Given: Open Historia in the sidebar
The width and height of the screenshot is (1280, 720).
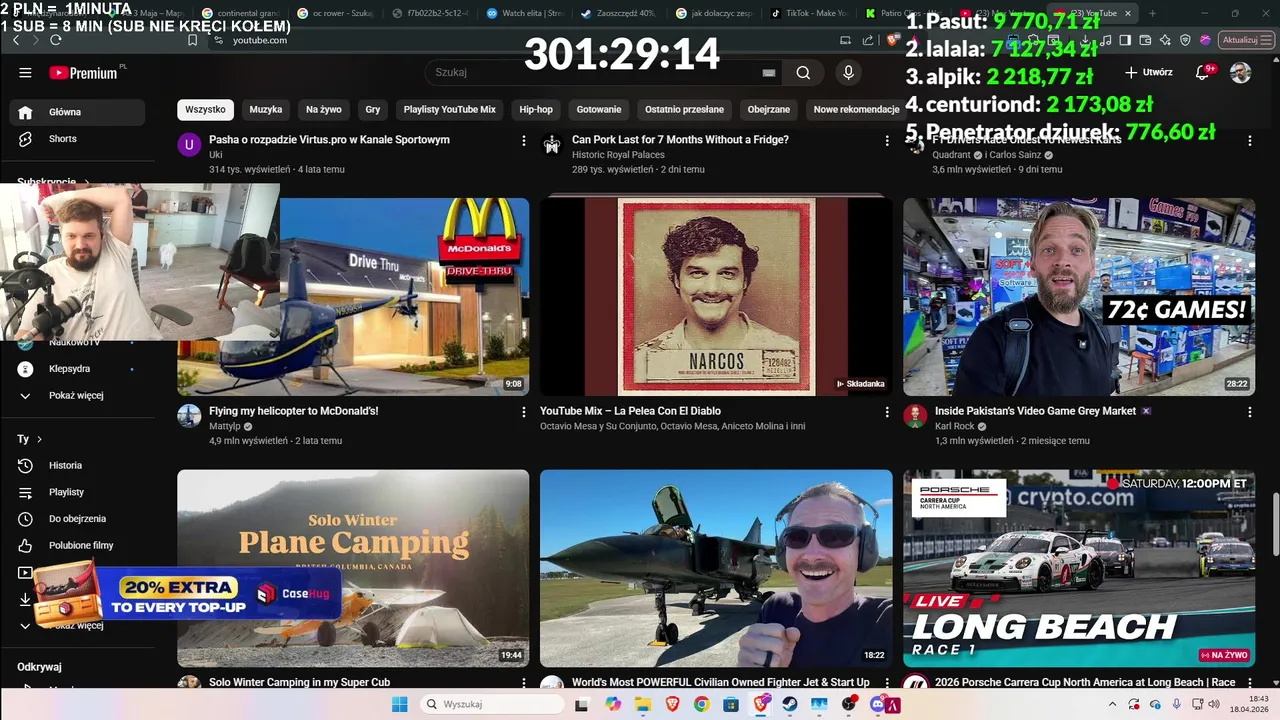Looking at the screenshot, I should click(x=77, y=465).
